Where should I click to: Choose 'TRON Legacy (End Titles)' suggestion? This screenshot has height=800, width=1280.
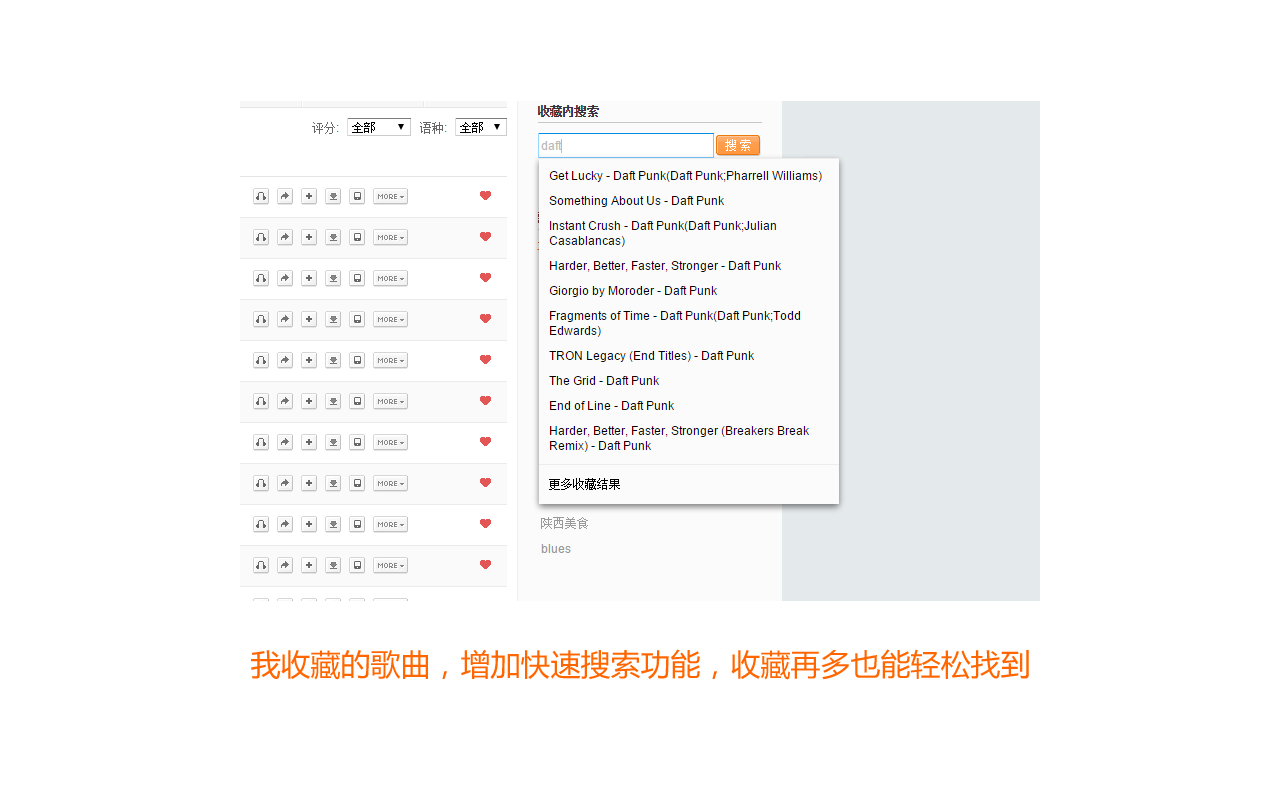(688, 356)
